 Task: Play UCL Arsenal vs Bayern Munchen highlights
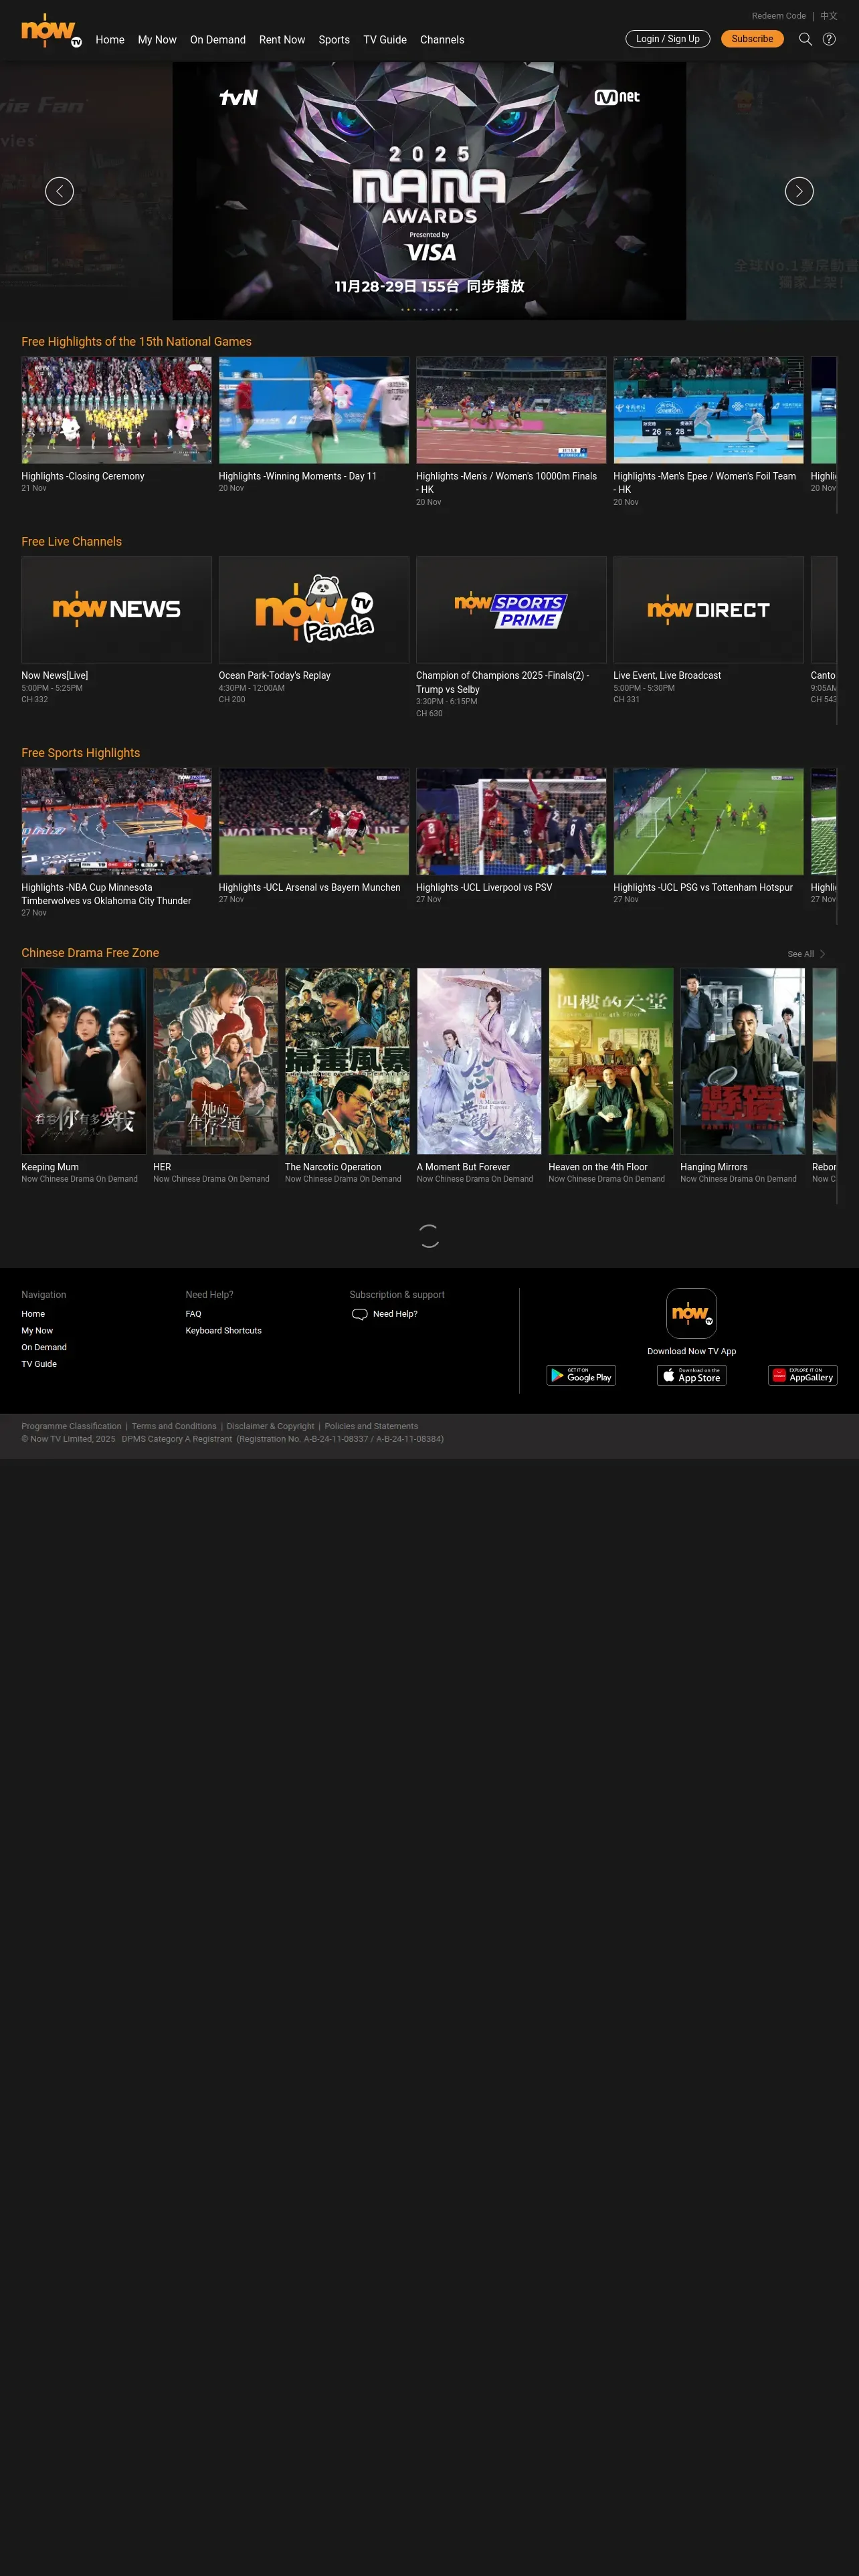(314, 821)
